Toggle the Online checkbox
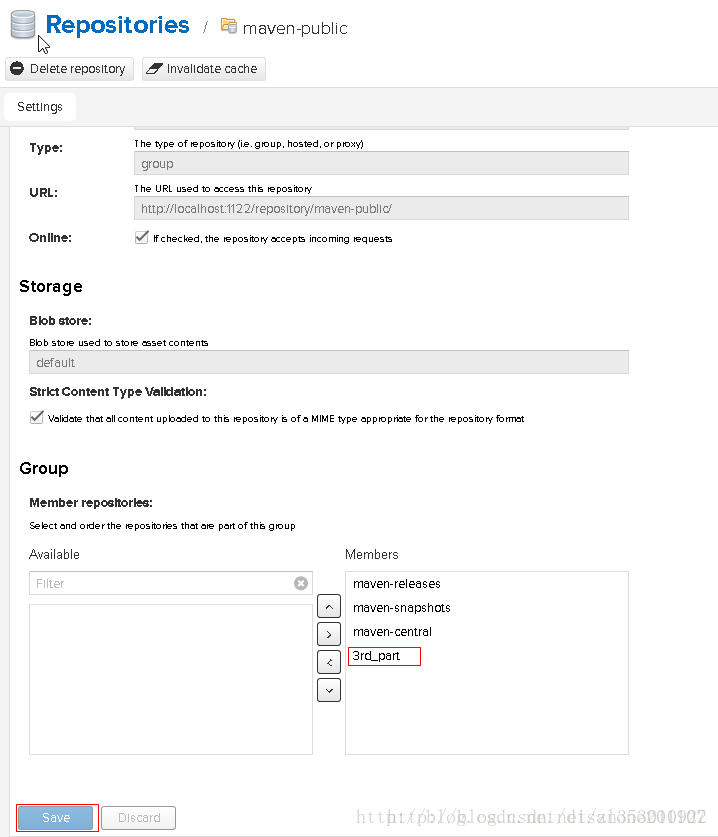Viewport: 718px width, 837px height. (x=141, y=238)
